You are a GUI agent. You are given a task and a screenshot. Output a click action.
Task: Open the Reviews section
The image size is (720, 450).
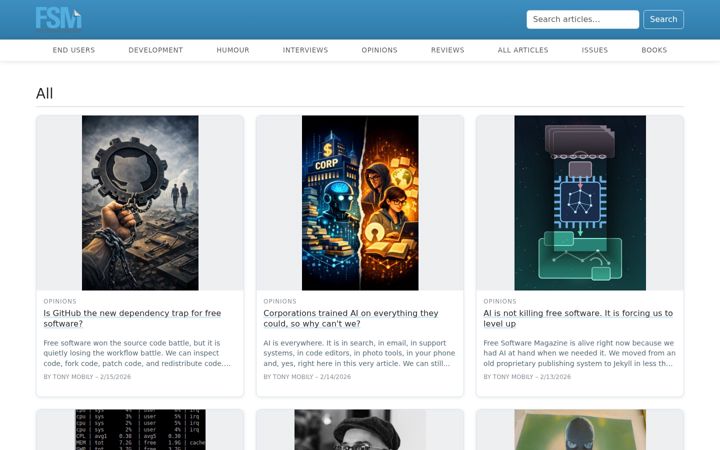tap(447, 50)
